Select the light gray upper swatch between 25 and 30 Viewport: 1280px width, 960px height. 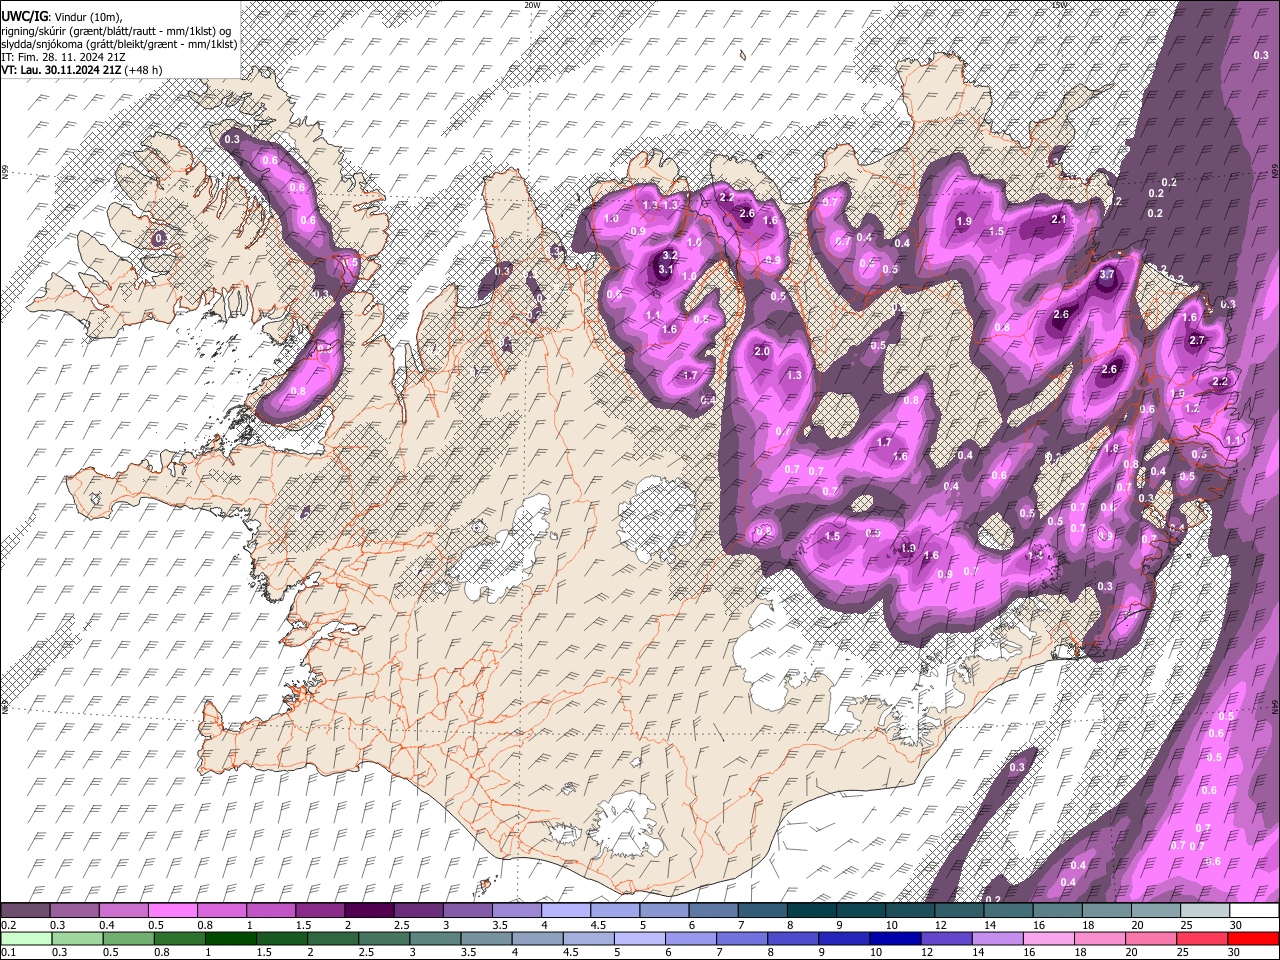pos(1206,911)
